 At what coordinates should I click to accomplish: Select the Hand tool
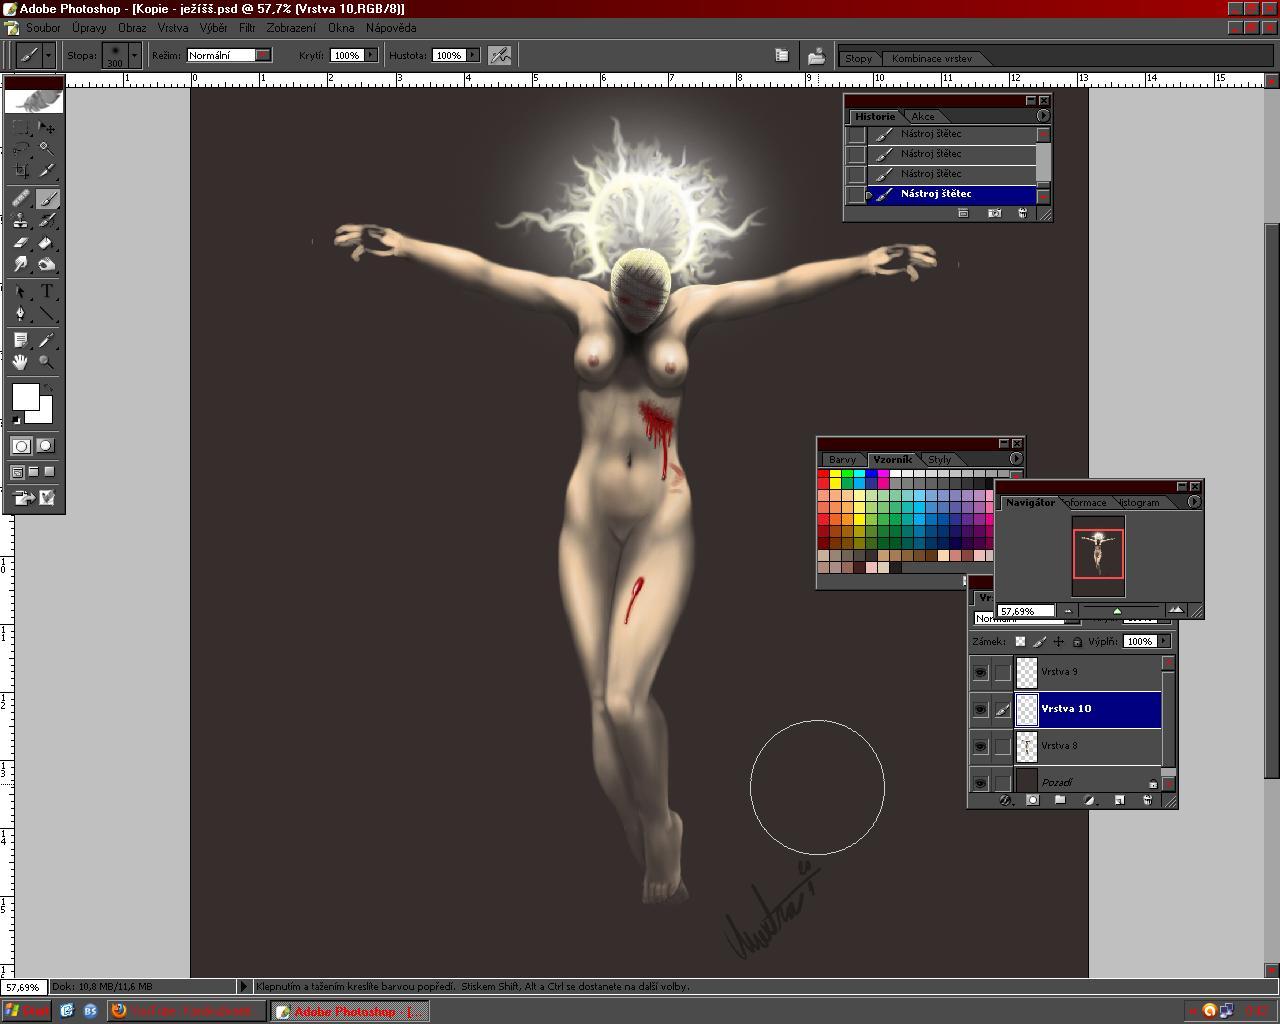pyautogui.click(x=21, y=362)
